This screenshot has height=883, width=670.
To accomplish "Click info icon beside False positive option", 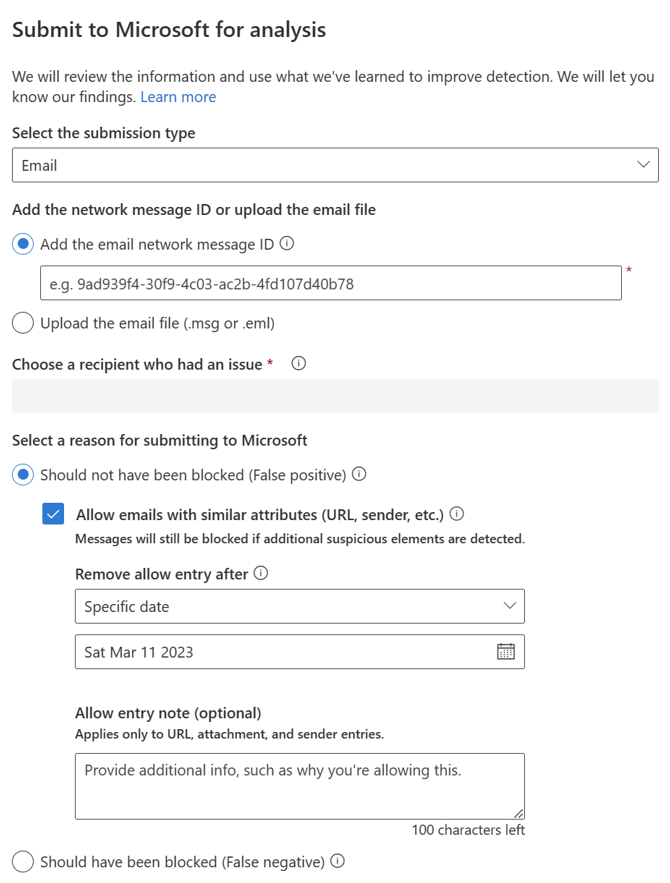I will pyautogui.click(x=359, y=474).
